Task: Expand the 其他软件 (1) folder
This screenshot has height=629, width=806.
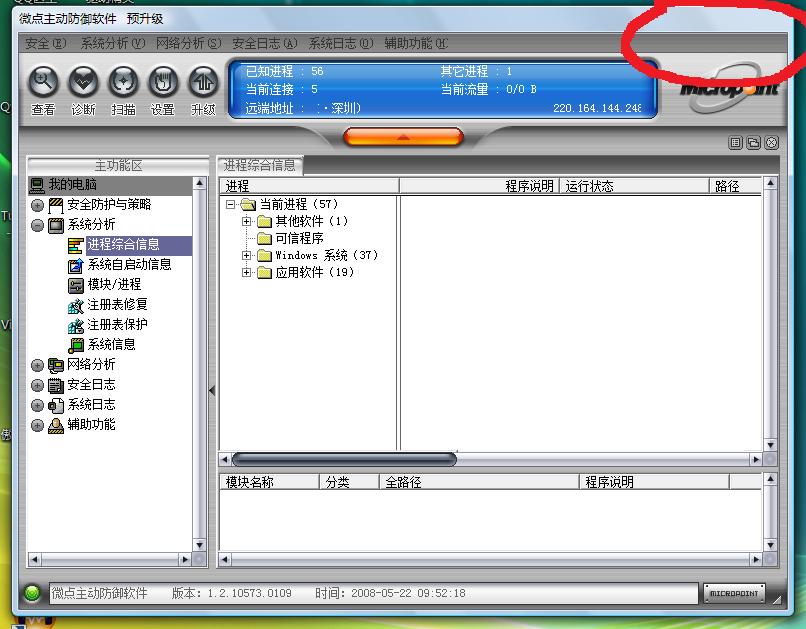Action: [247, 221]
